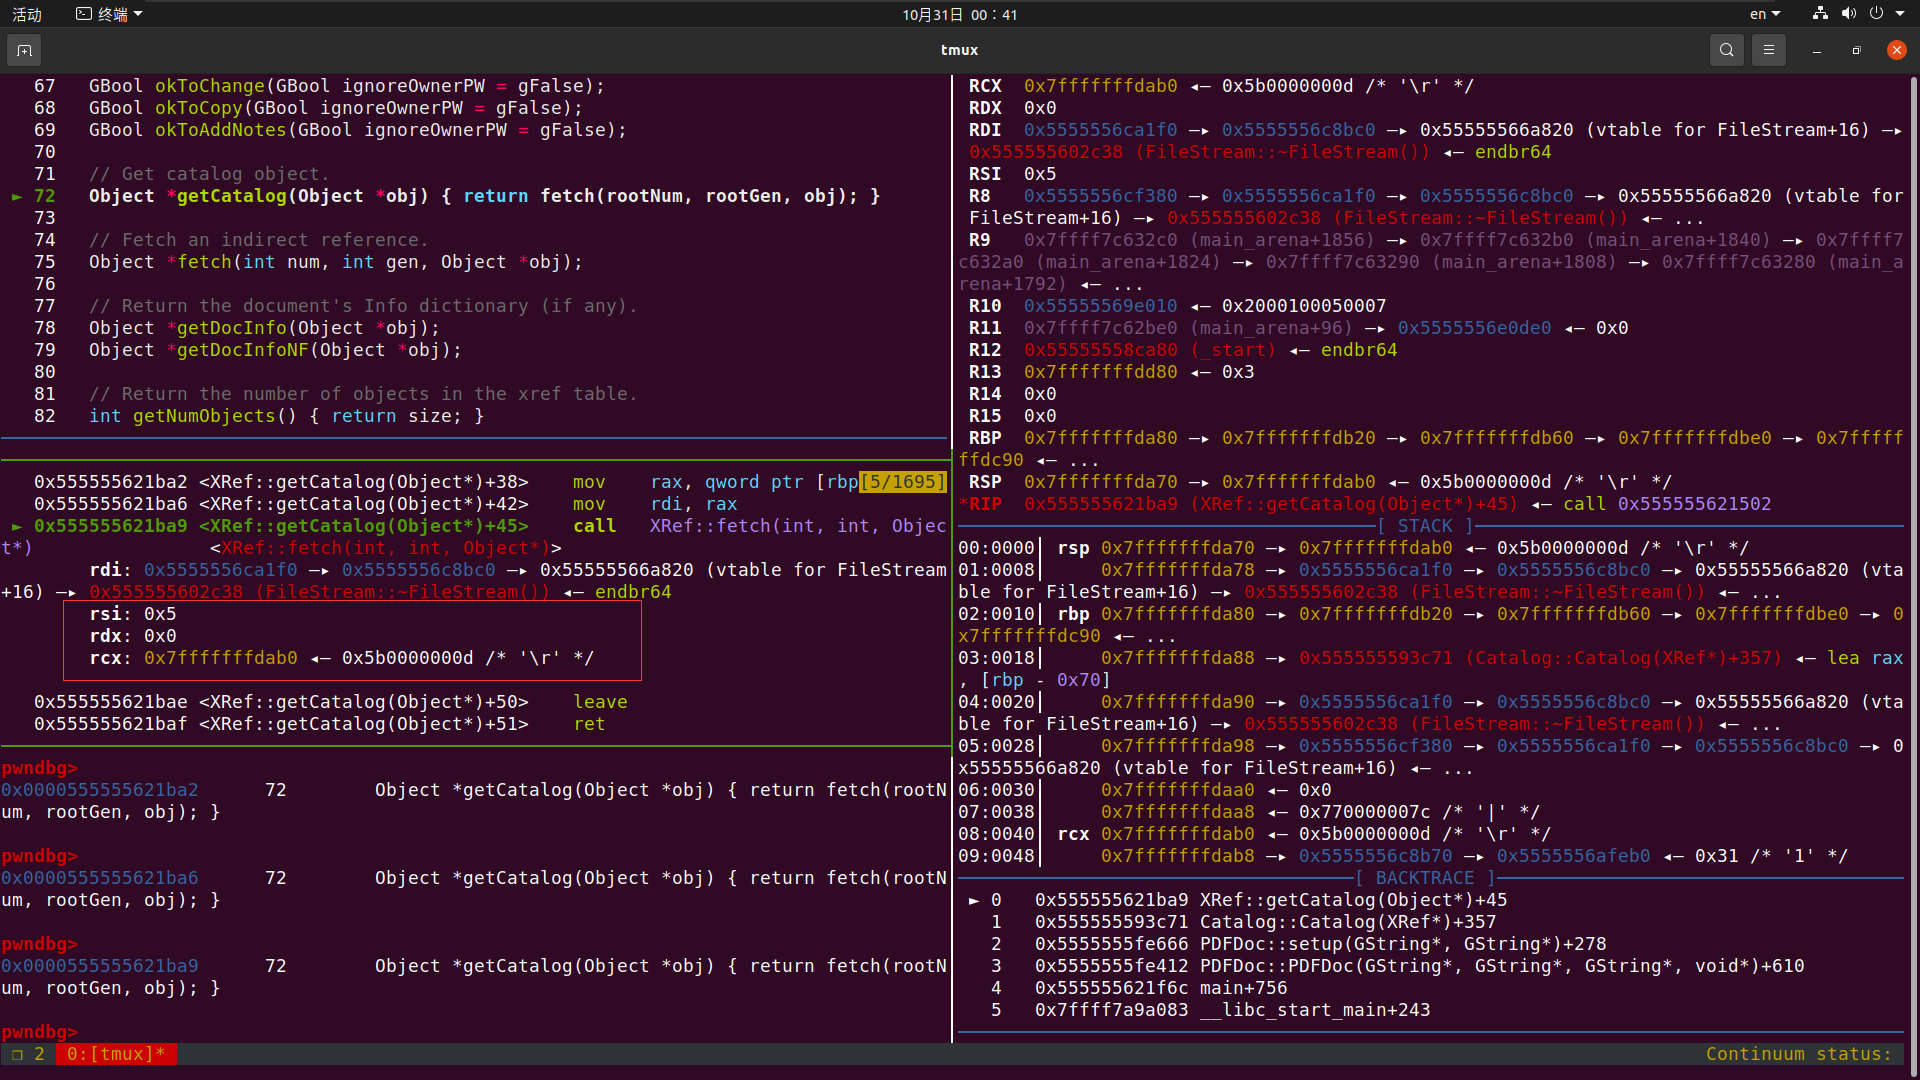Open the 终端 application menu
Screen dimensions: 1920x1080
(x=110, y=14)
